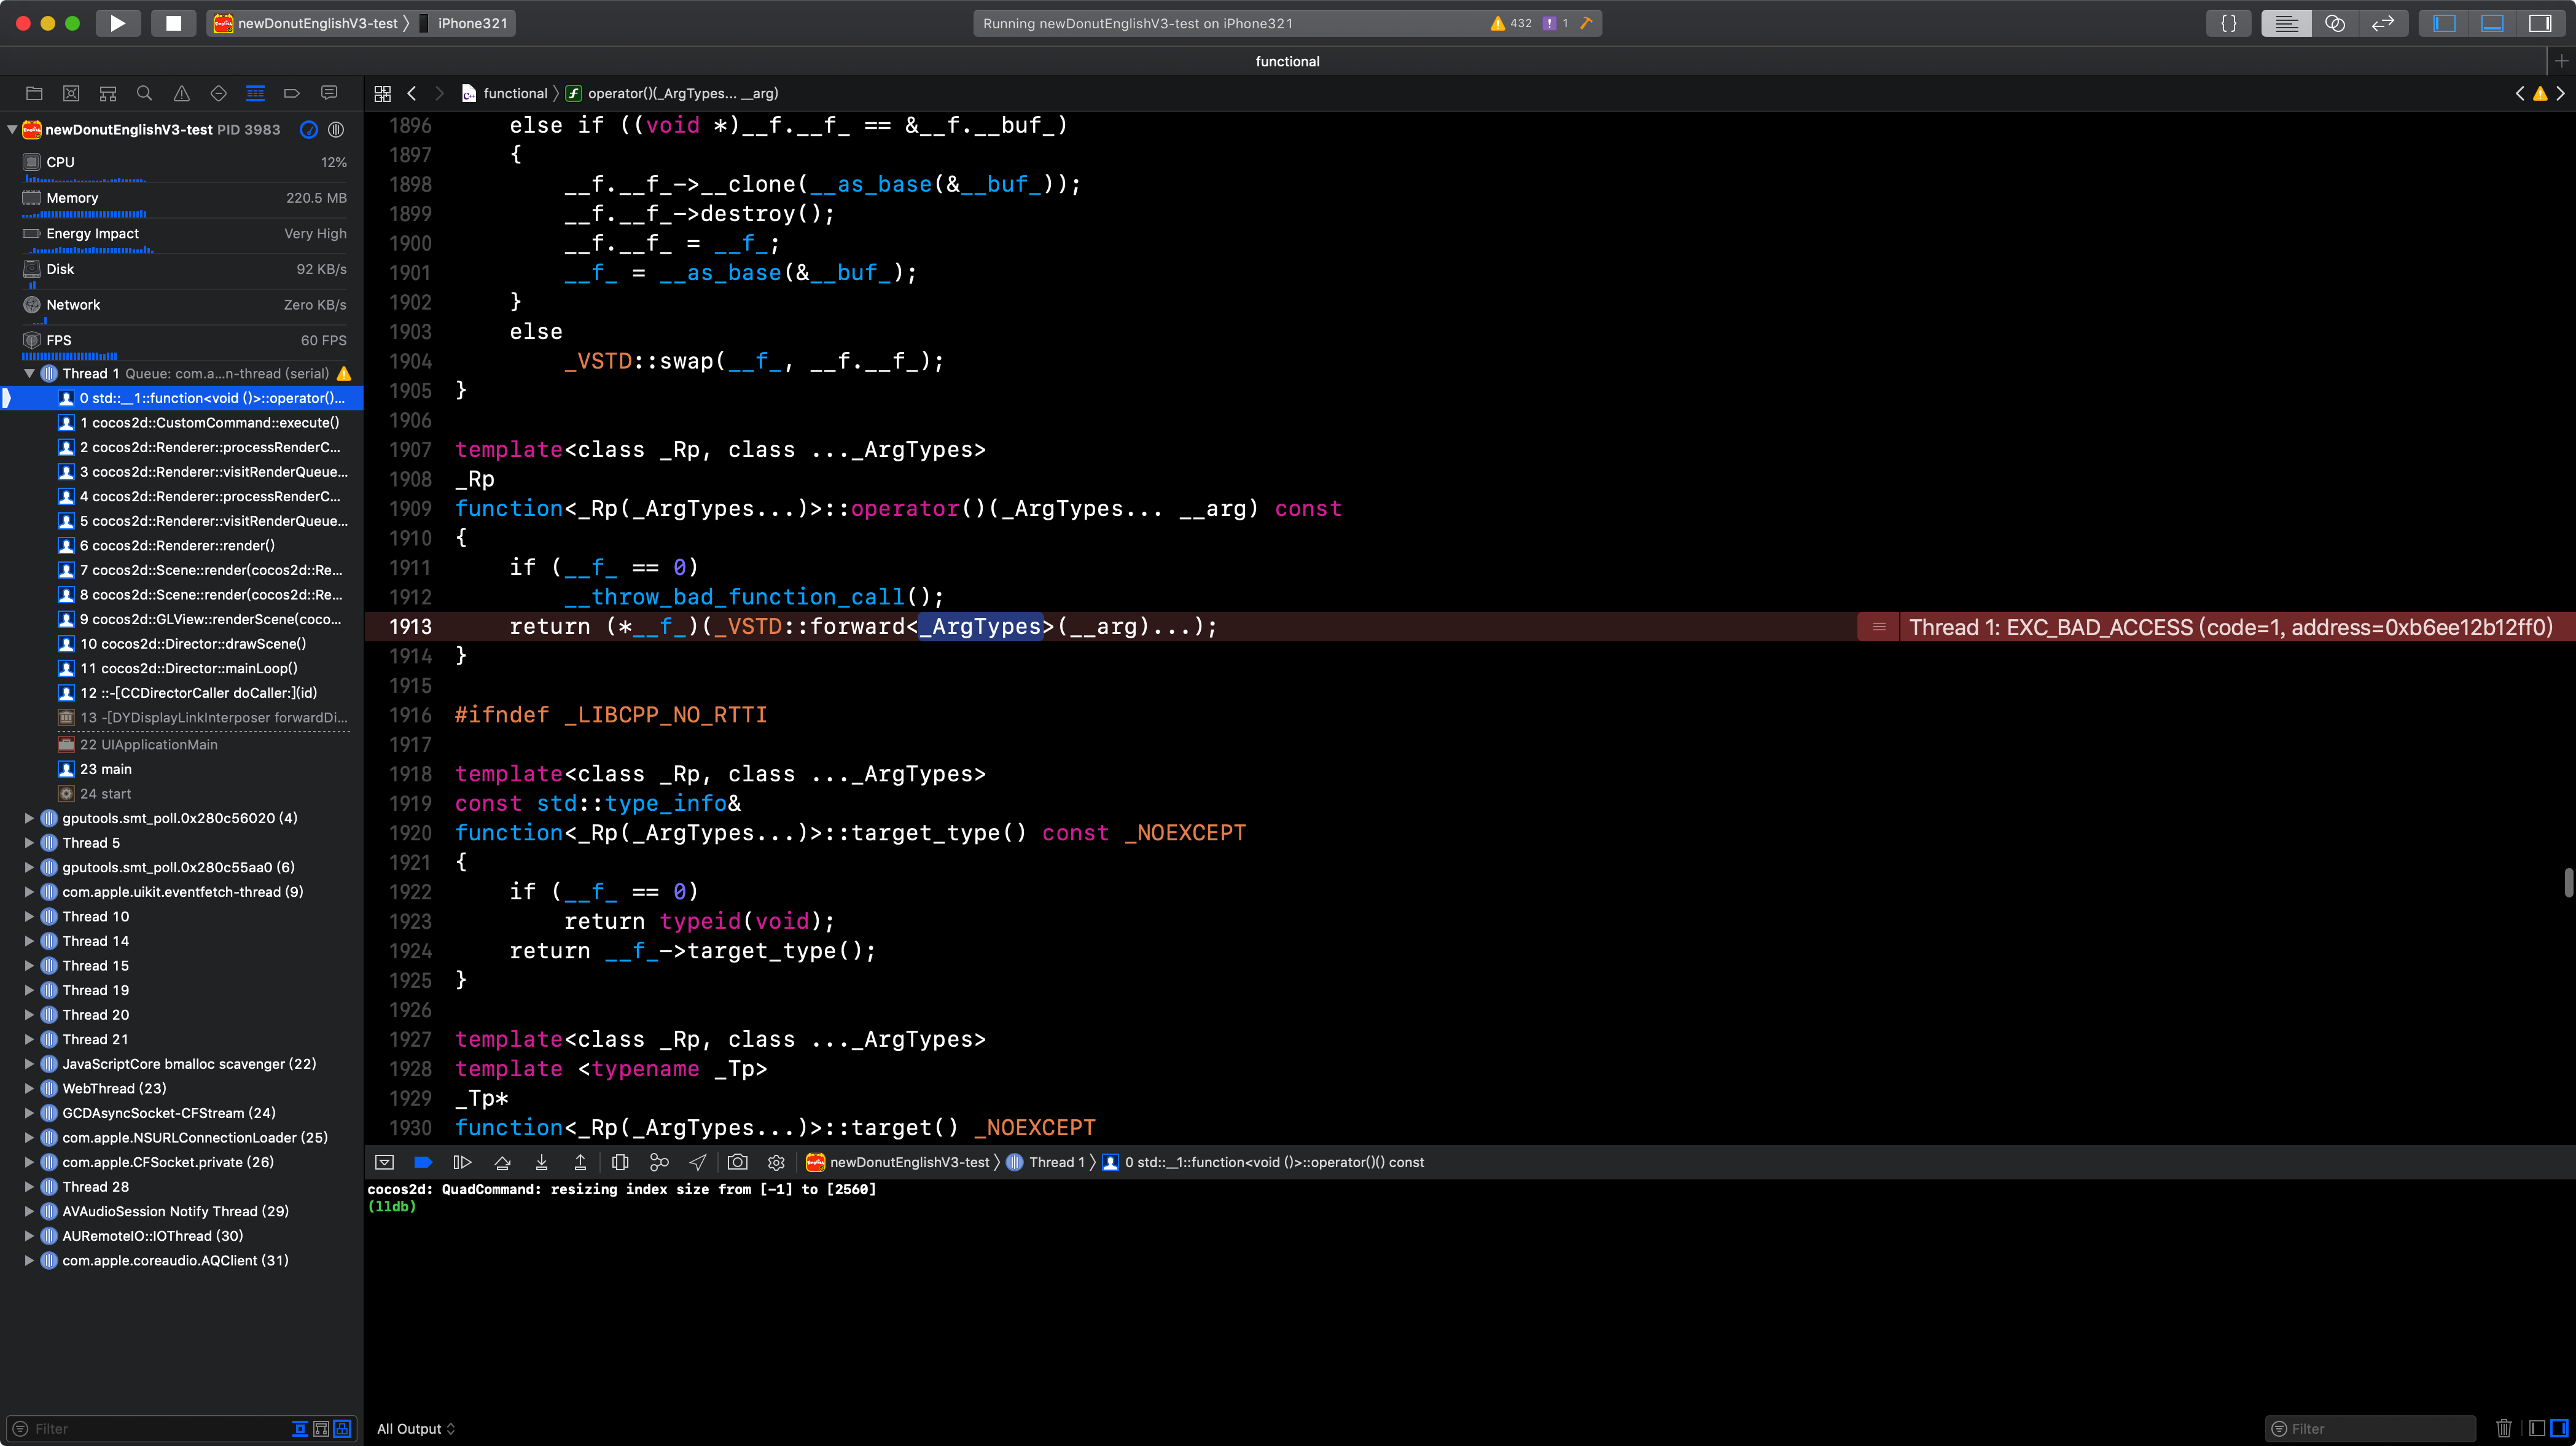Step over in the debug bar
2576x1446 pixels.
pyautogui.click(x=502, y=1162)
